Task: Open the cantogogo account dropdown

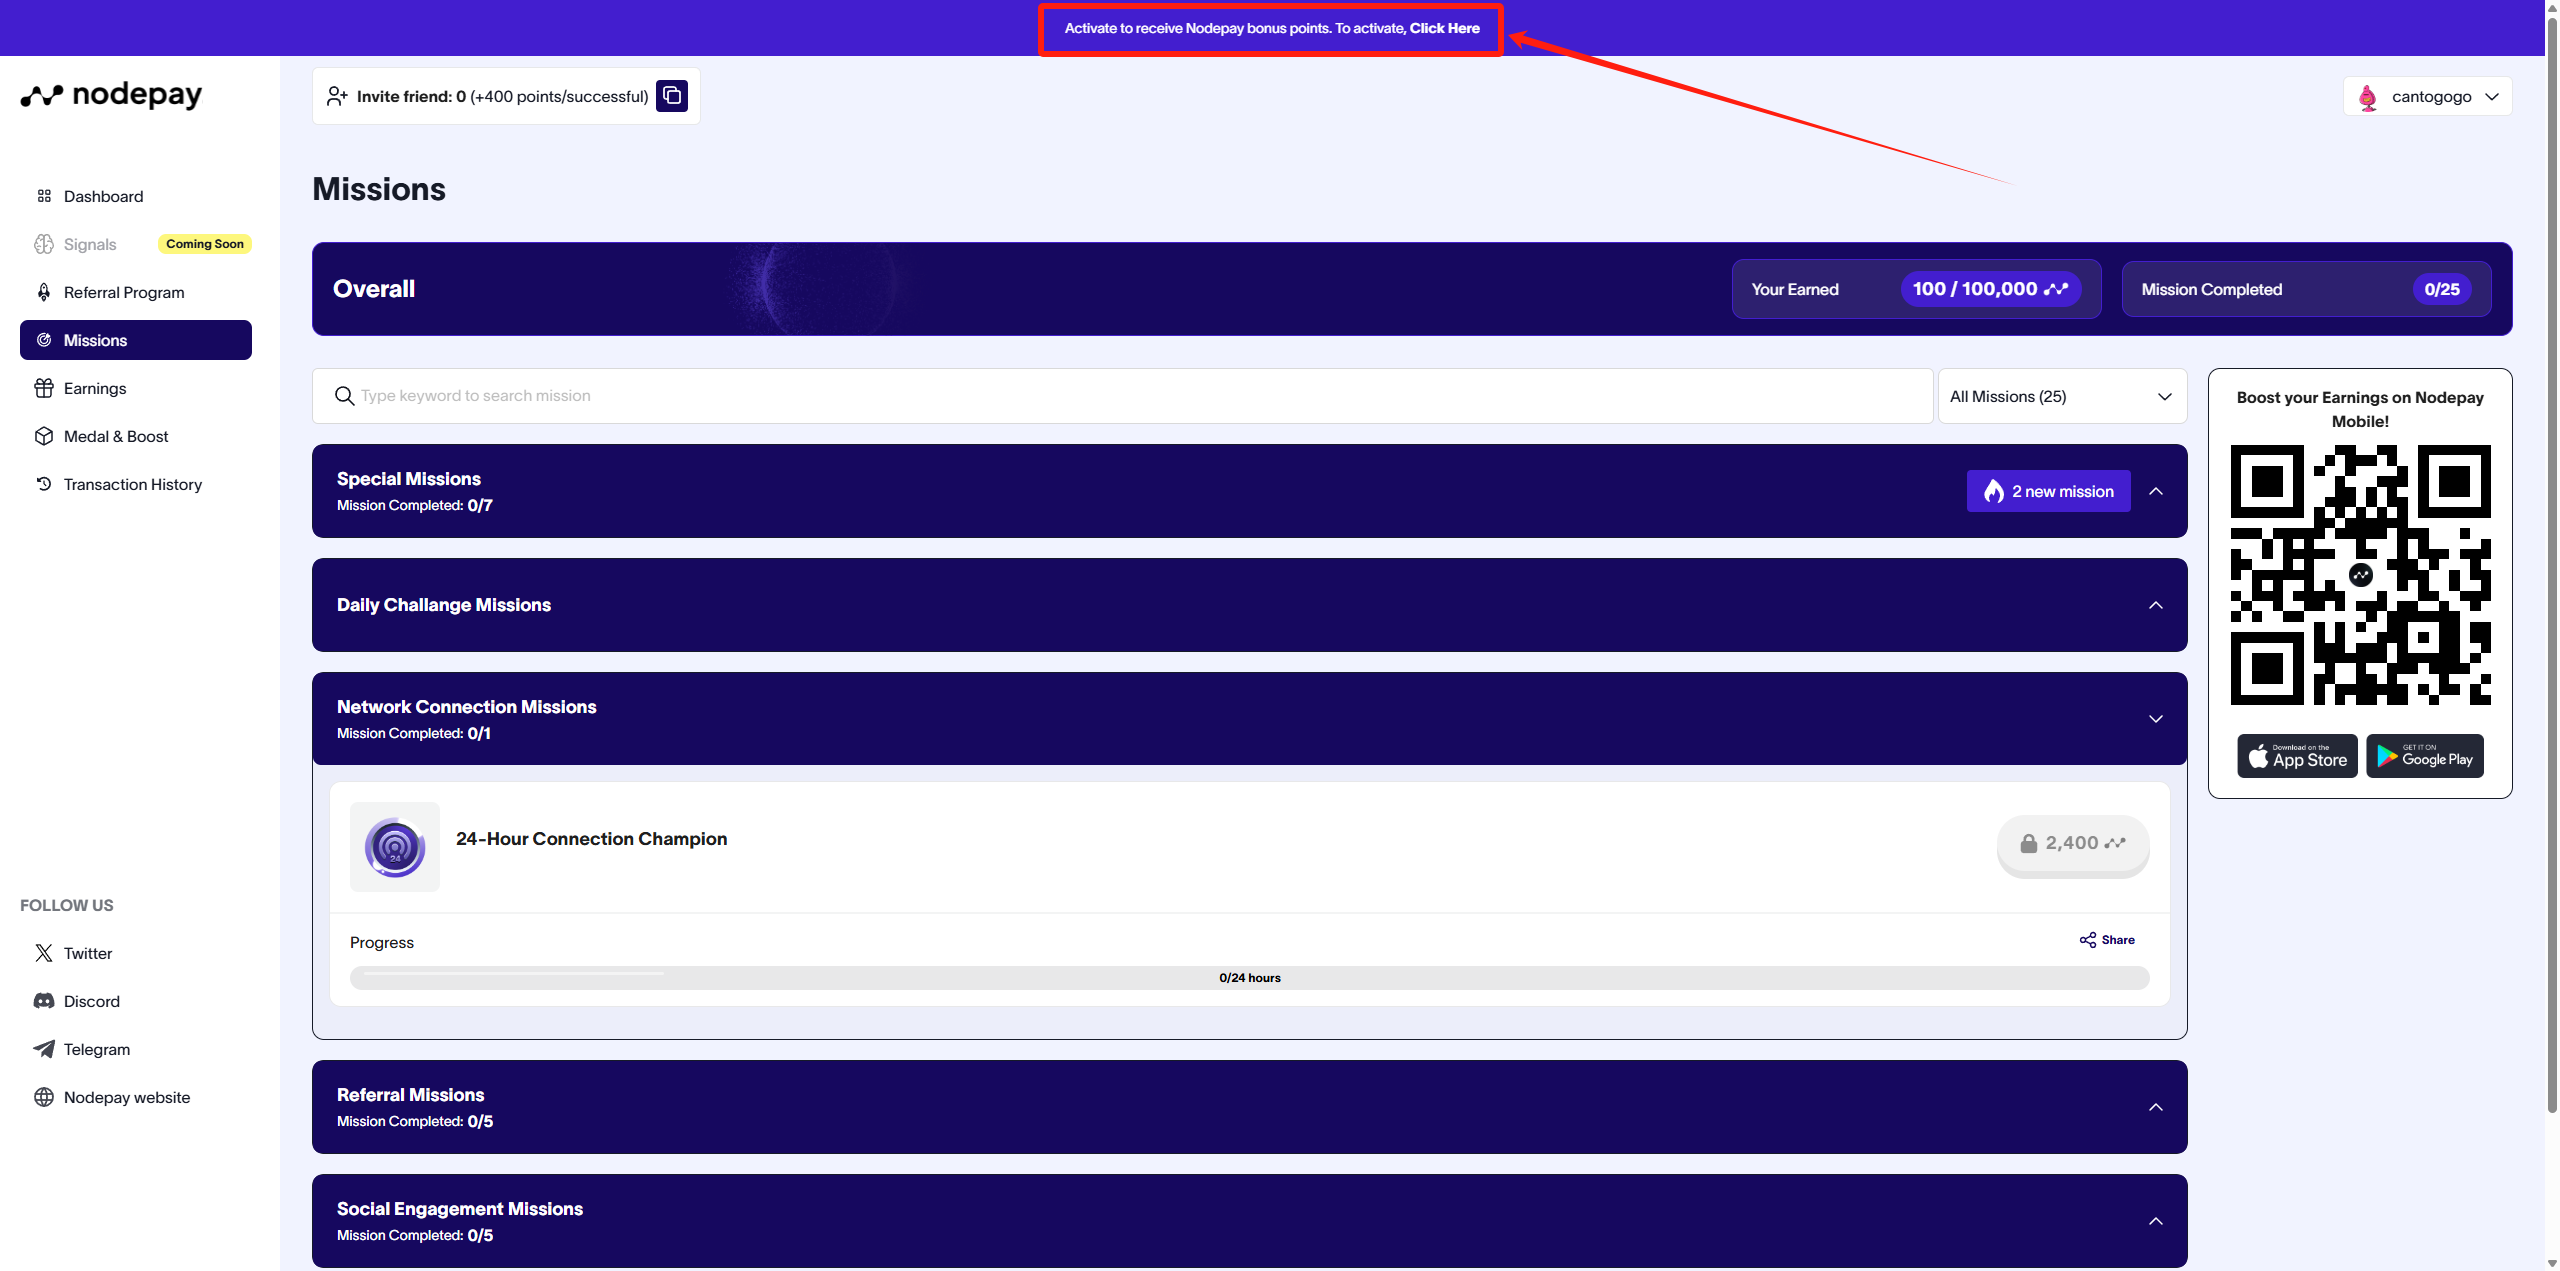Action: pyautogui.click(x=2427, y=97)
